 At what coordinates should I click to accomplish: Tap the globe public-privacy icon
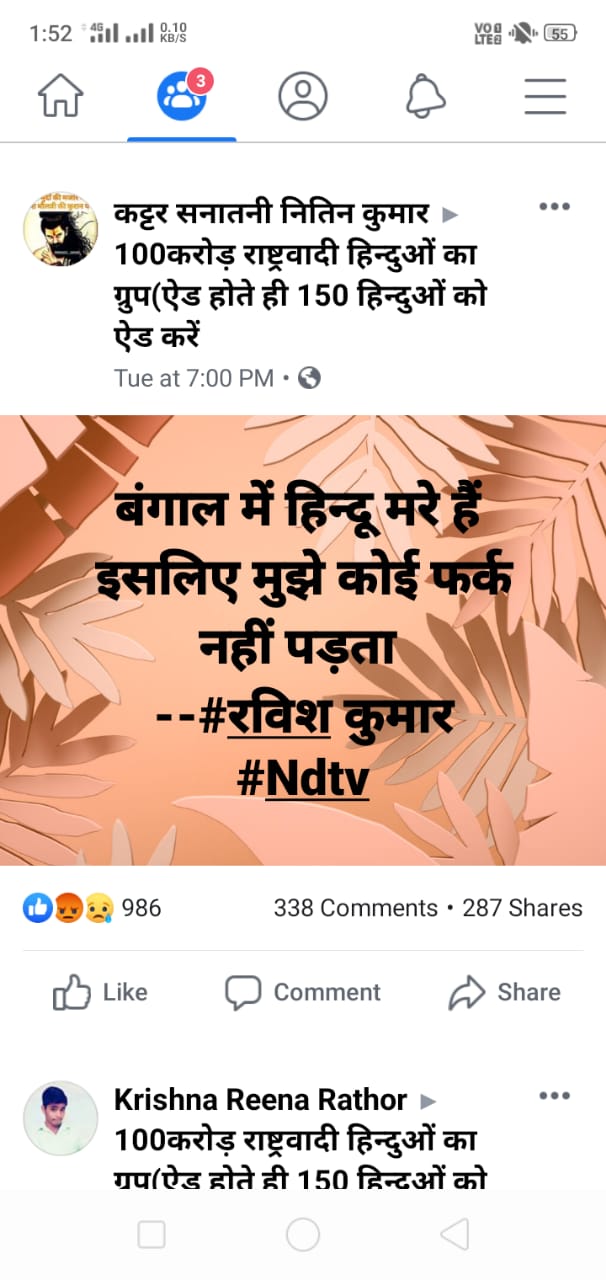click(x=310, y=378)
